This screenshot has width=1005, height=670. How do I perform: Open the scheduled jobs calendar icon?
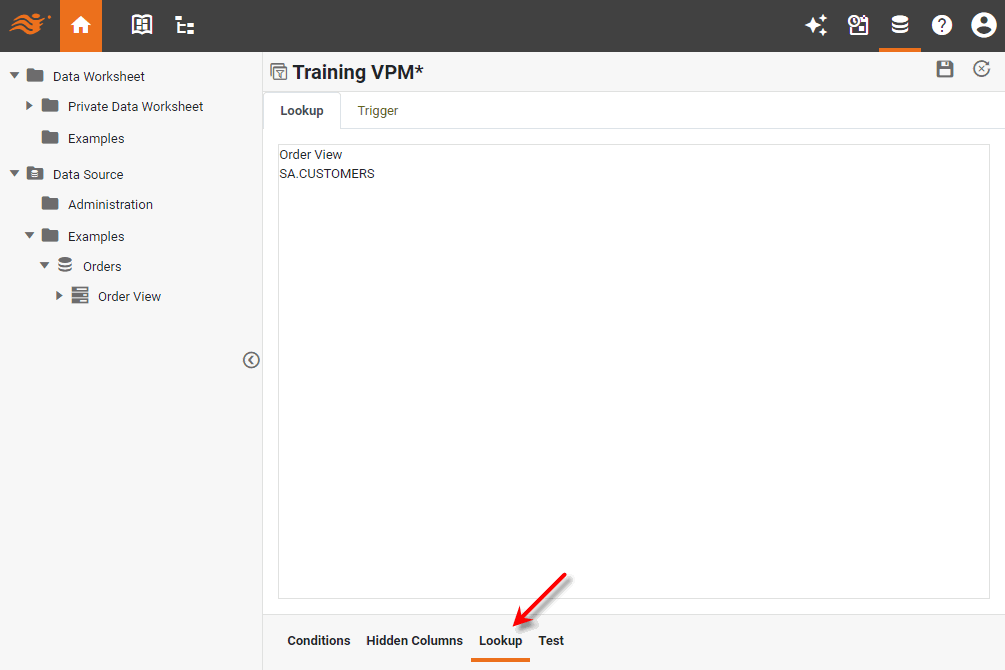point(858,25)
